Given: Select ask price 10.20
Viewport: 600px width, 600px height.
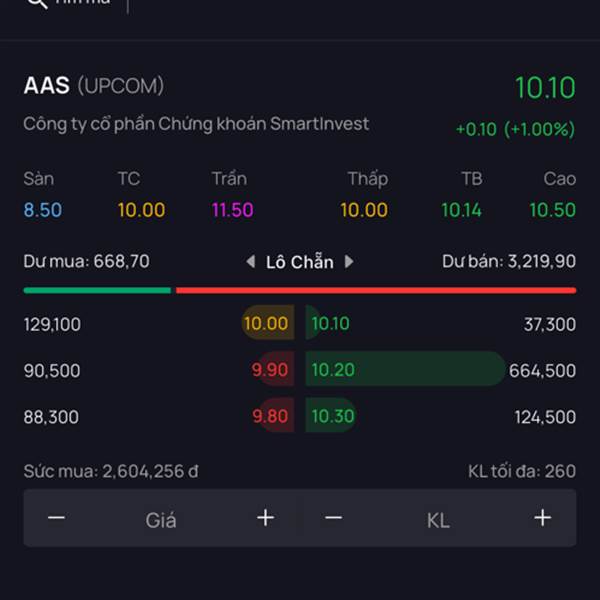Looking at the screenshot, I should point(333,370).
